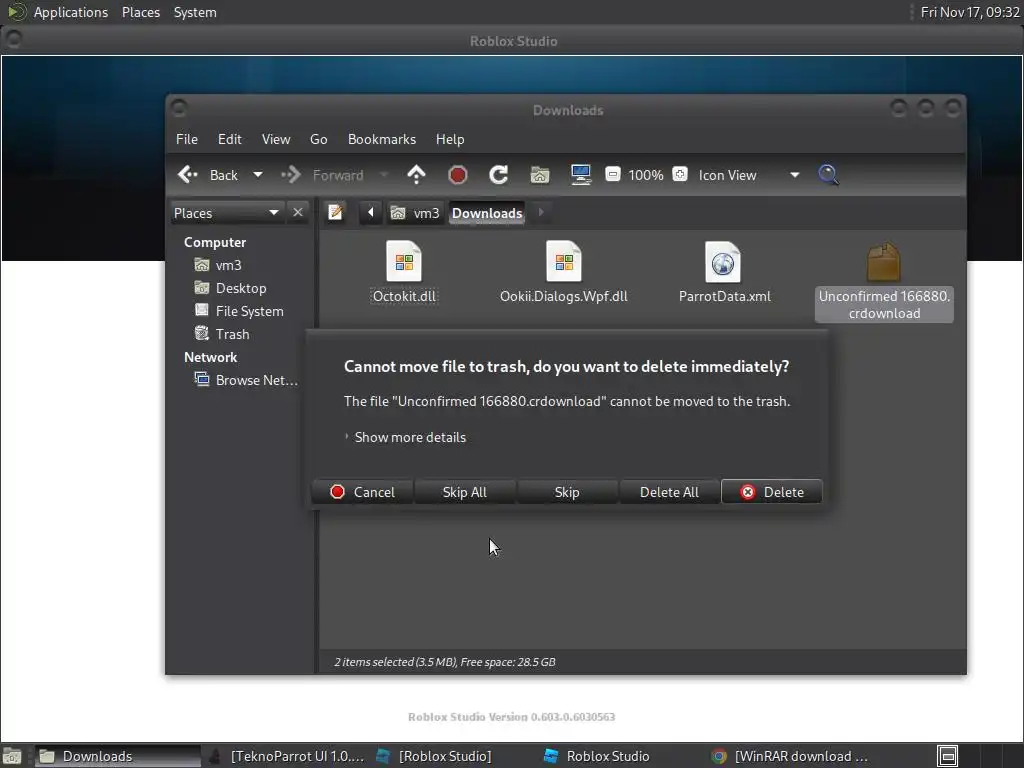Switch to TeknoParrot UI taskbar entry
1024x768 pixels.
tap(287, 756)
